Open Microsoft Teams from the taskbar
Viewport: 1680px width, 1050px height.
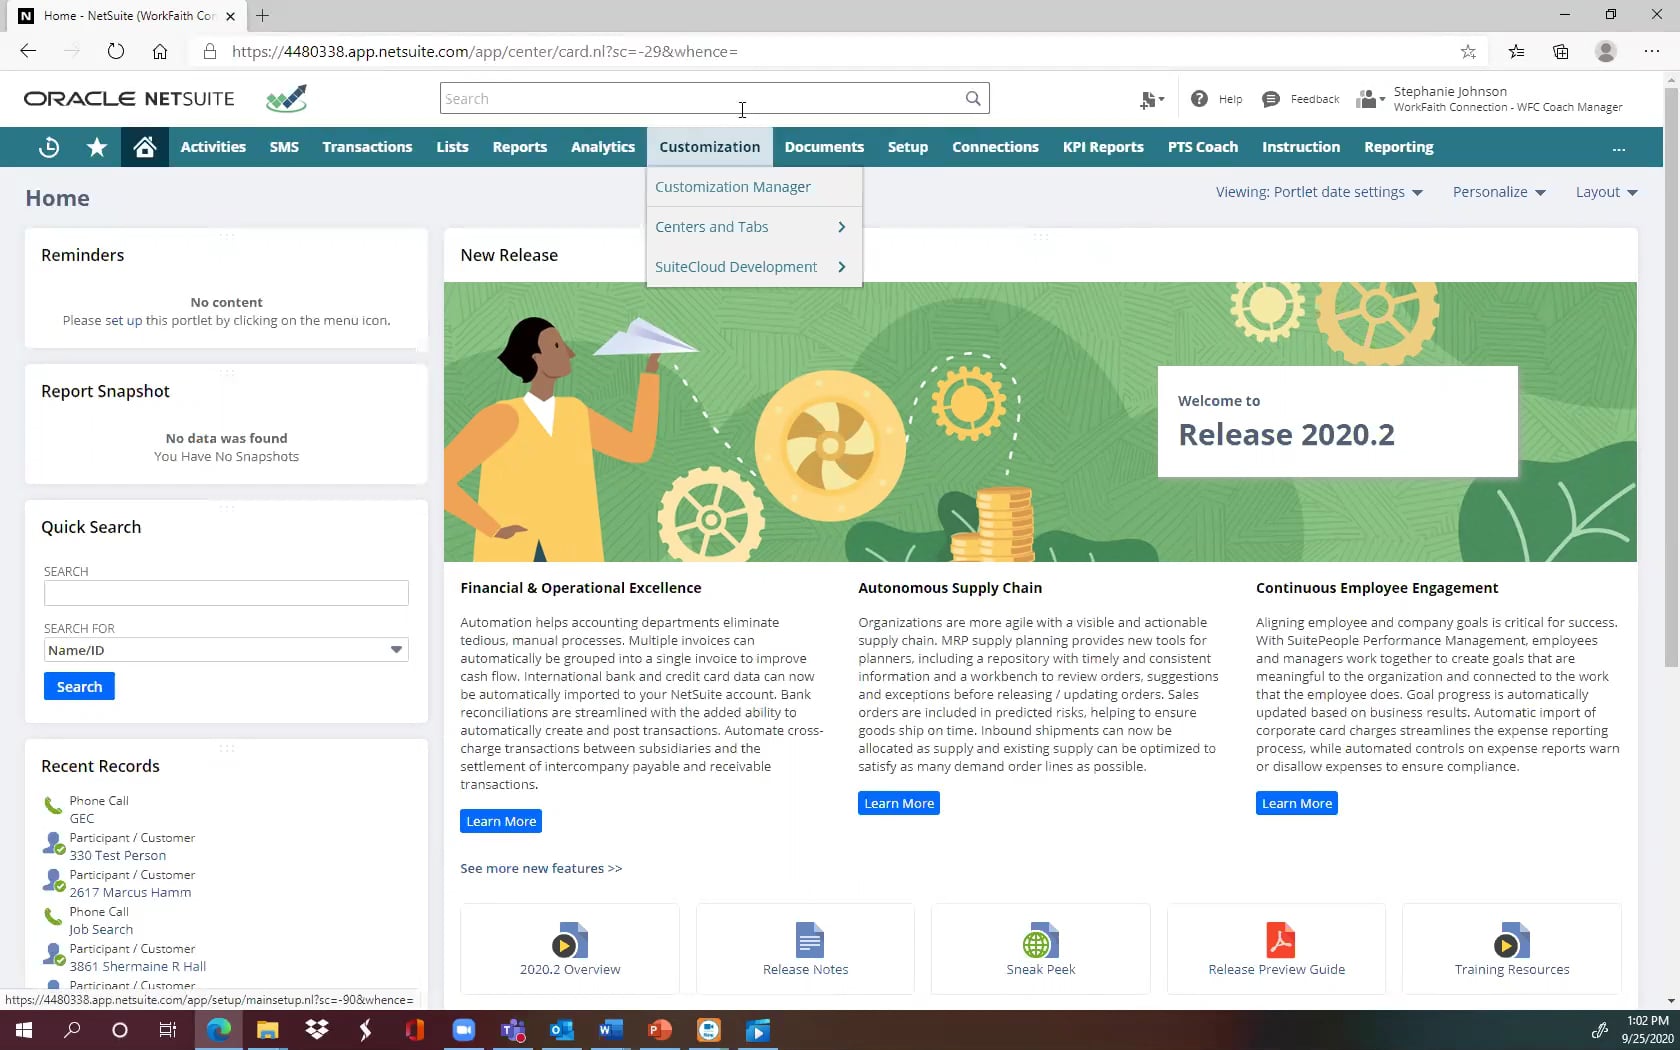tap(513, 1030)
